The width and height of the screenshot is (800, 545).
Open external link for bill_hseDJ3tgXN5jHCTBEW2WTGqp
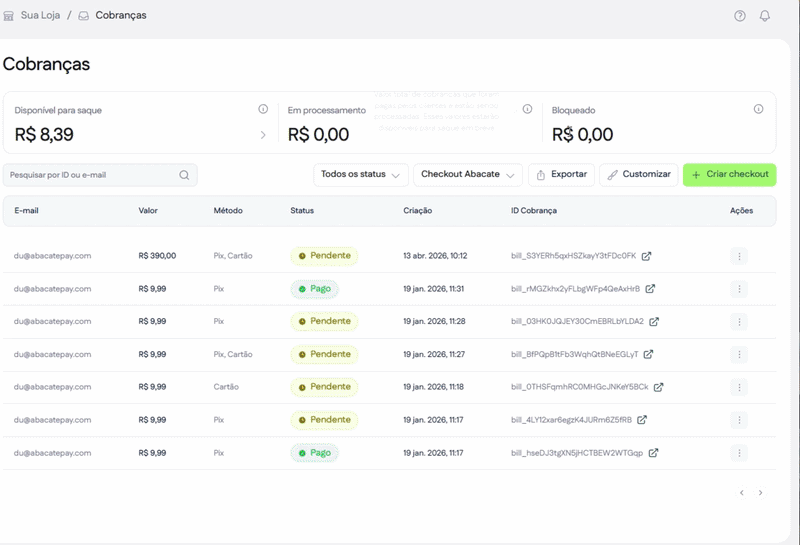click(654, 453)
